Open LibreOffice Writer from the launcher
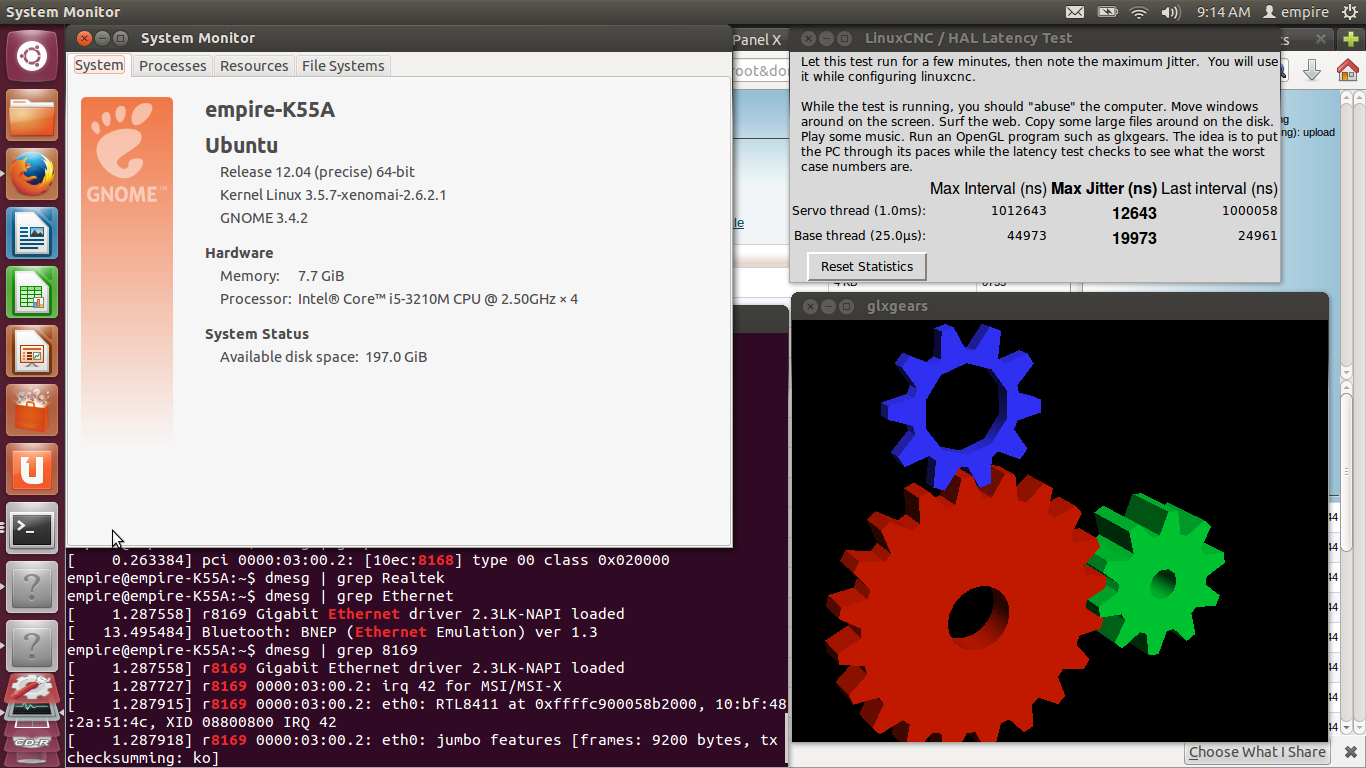1366x768 pixels. click(32, 233)
